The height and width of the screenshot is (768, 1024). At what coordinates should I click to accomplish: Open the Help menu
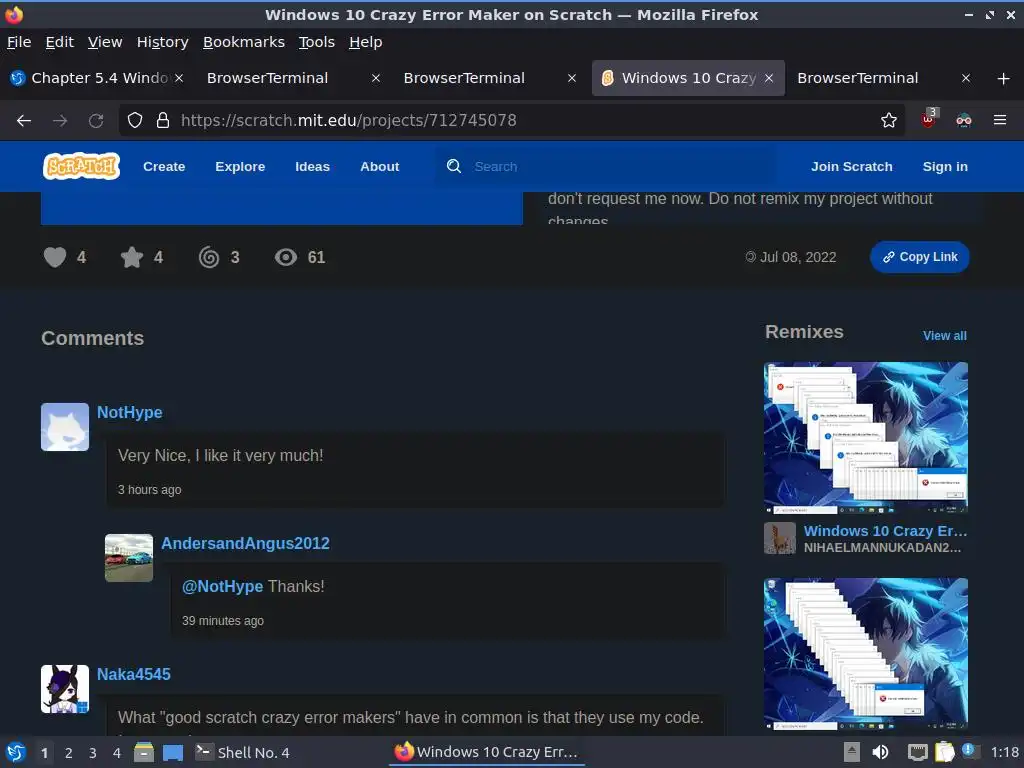click(366, 42)
